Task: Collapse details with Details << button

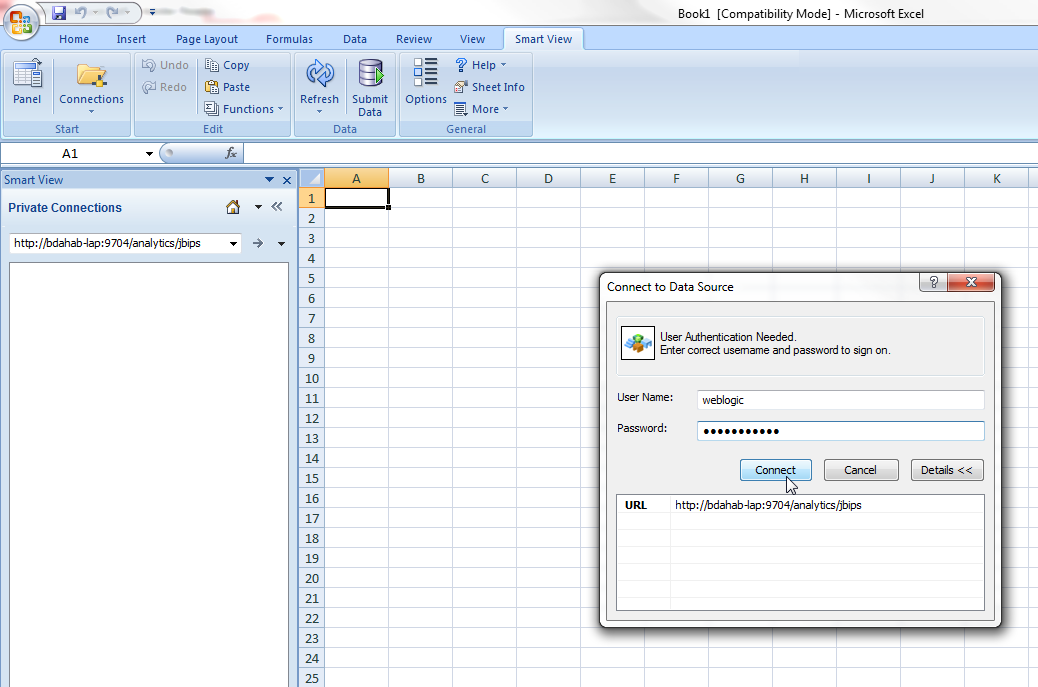Action: tap(947, 470)
